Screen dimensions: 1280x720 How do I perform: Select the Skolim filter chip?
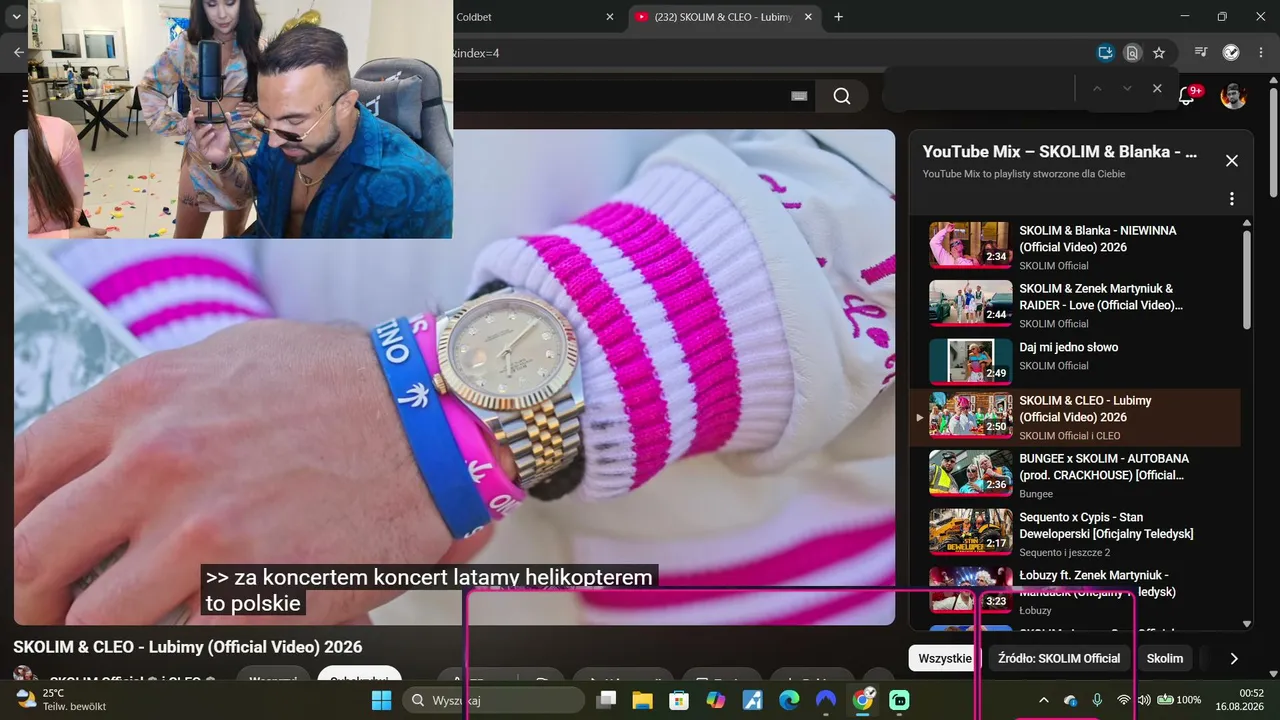pyautogui.click(x=1165, y=658)
